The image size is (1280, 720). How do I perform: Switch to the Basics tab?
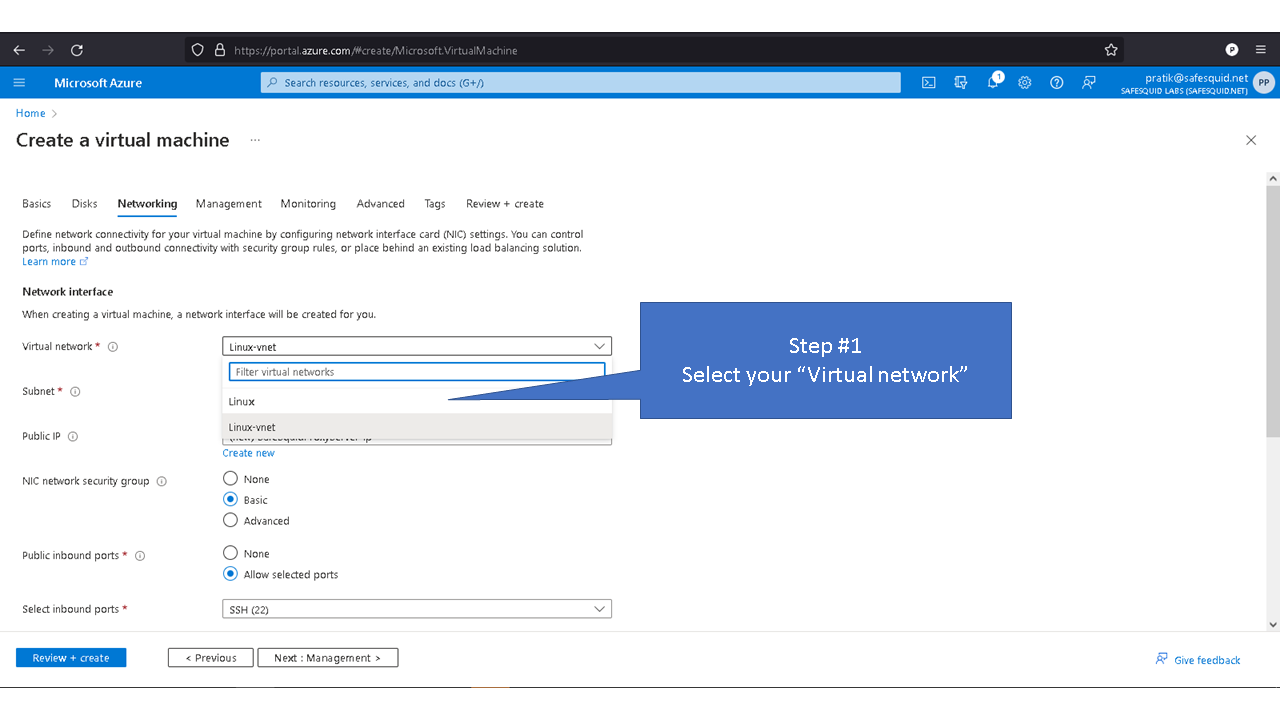(x=37, y=204)
